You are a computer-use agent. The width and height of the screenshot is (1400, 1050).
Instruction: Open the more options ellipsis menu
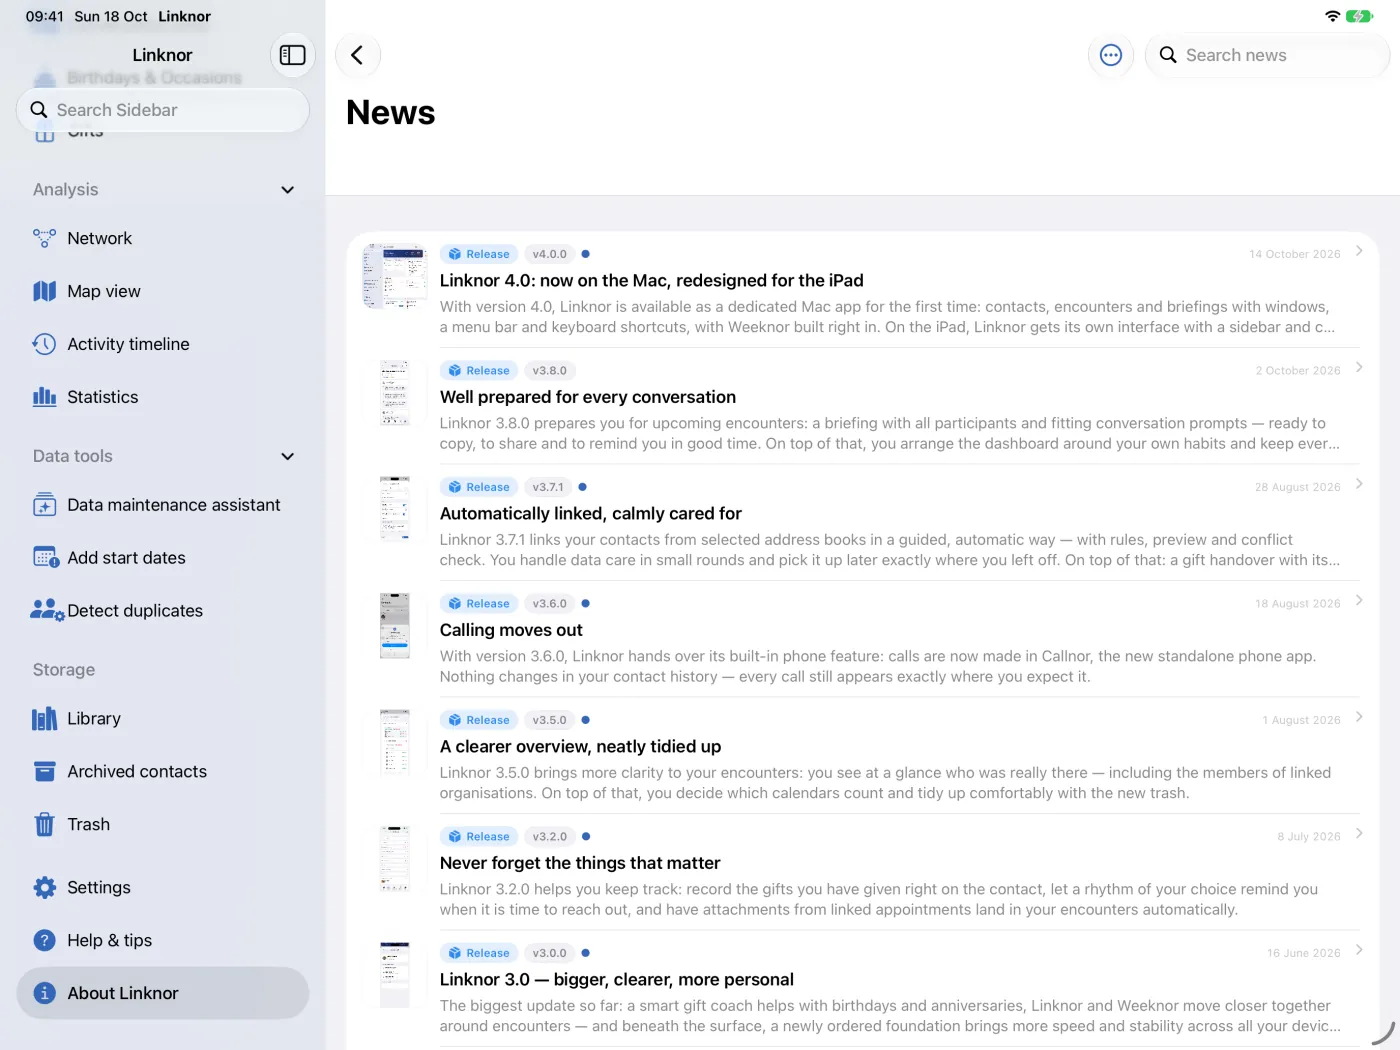coord(1110,55)
